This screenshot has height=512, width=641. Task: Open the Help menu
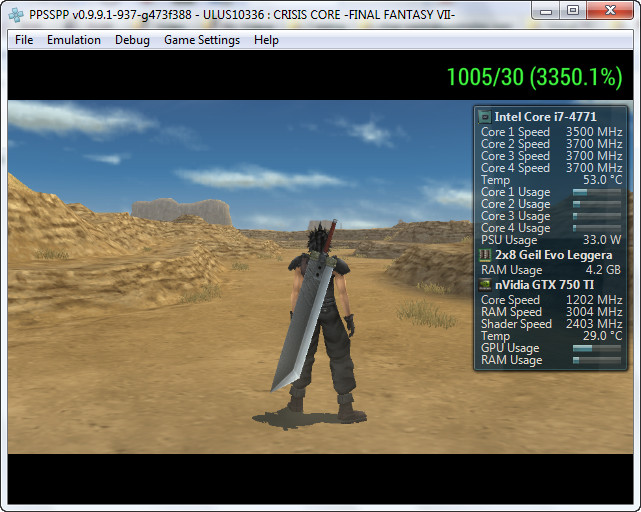[x=266, y=40]
